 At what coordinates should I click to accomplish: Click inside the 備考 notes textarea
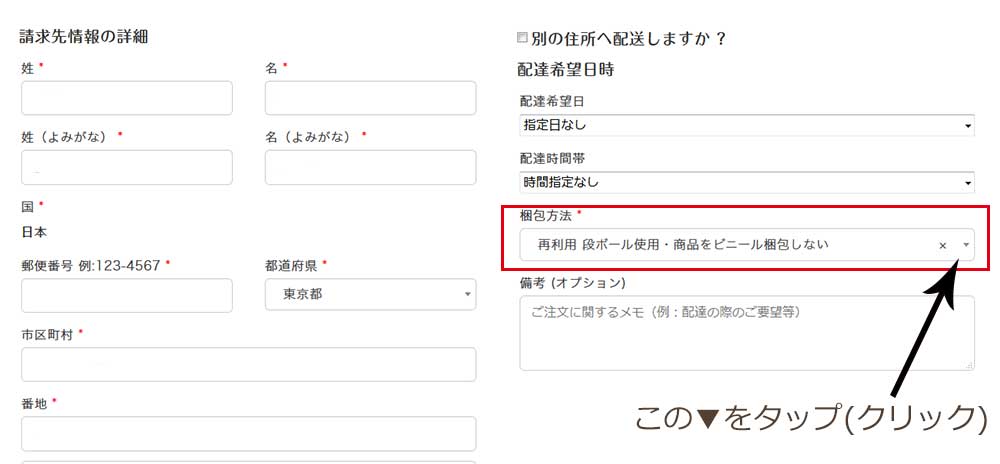point(745,334)
